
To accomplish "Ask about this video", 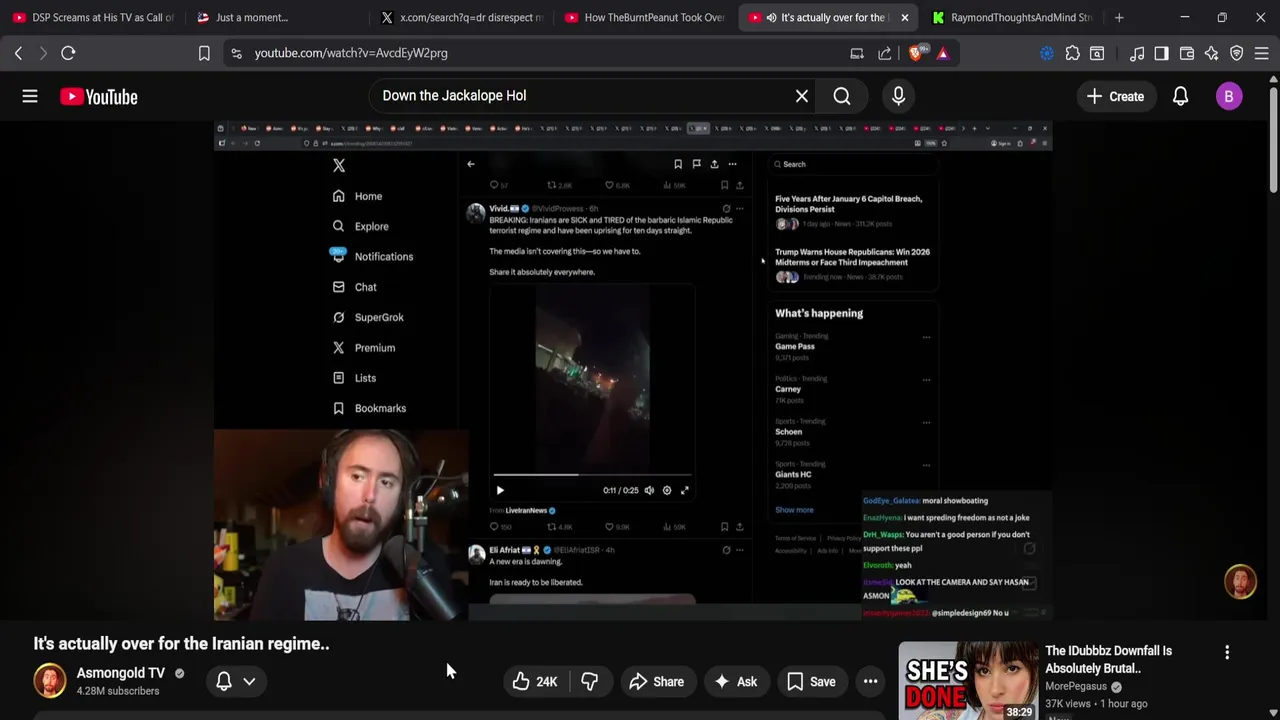I will (735, 682).
